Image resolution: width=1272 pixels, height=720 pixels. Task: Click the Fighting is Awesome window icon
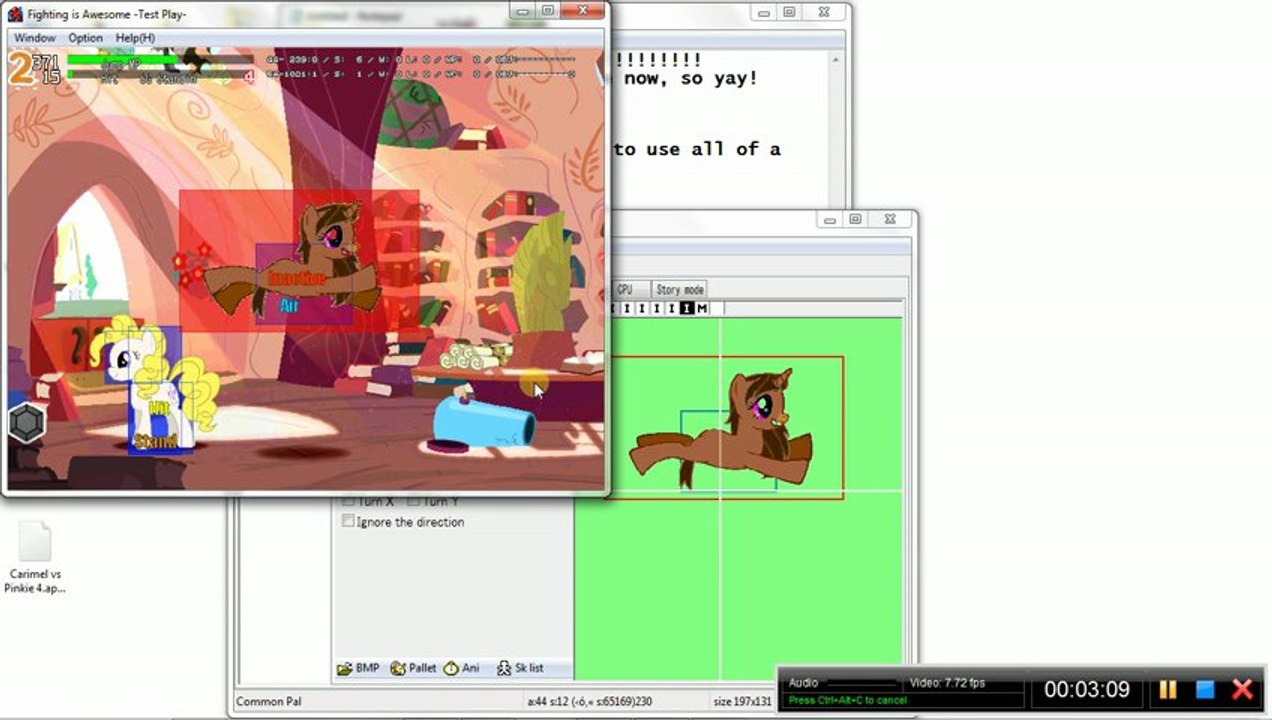point(15,13)
